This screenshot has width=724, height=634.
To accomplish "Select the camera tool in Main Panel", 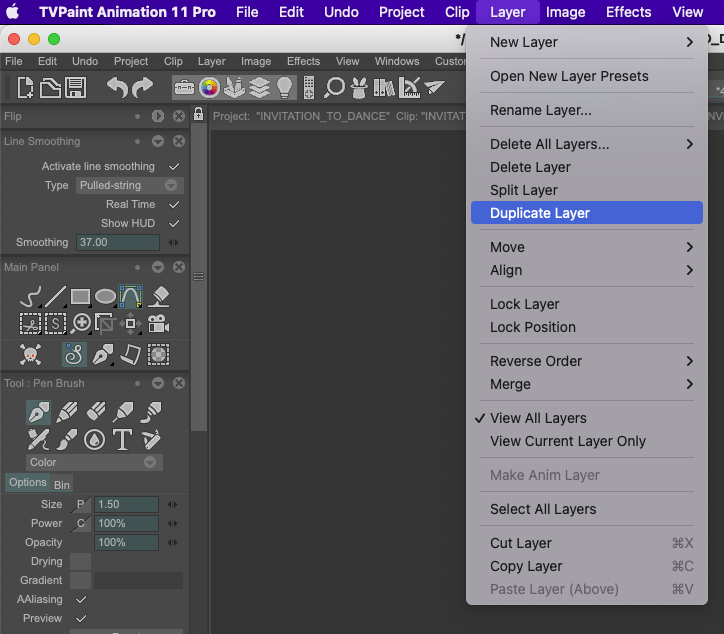I will pos(158,324).
